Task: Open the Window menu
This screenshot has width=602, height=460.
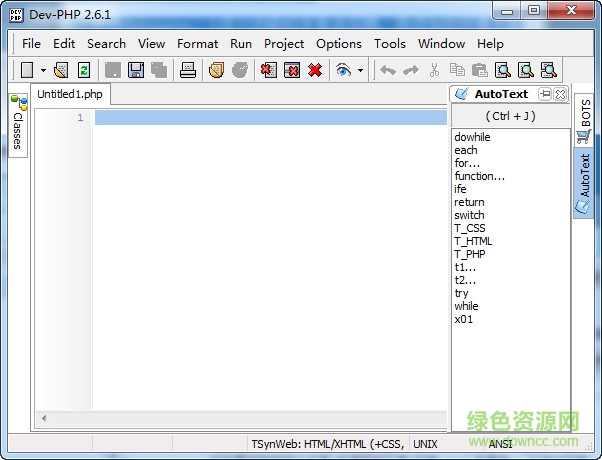Action: click(442, 44)
